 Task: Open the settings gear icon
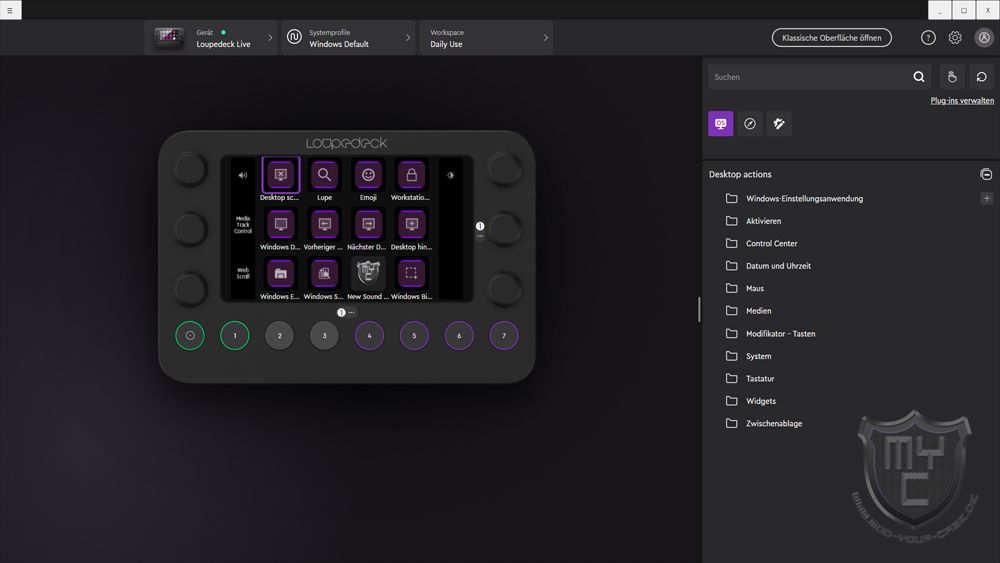point(955,38)
